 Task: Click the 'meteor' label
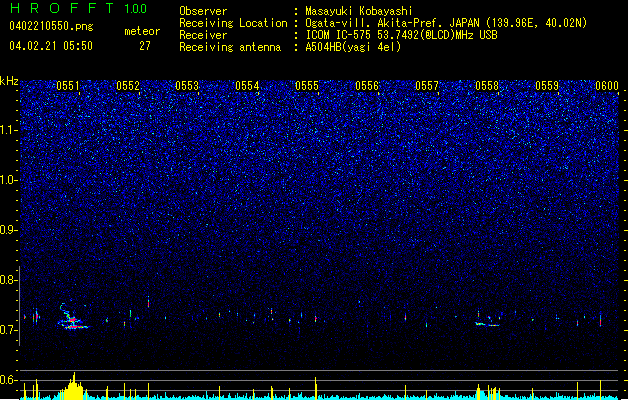click(x=142, y=31)
